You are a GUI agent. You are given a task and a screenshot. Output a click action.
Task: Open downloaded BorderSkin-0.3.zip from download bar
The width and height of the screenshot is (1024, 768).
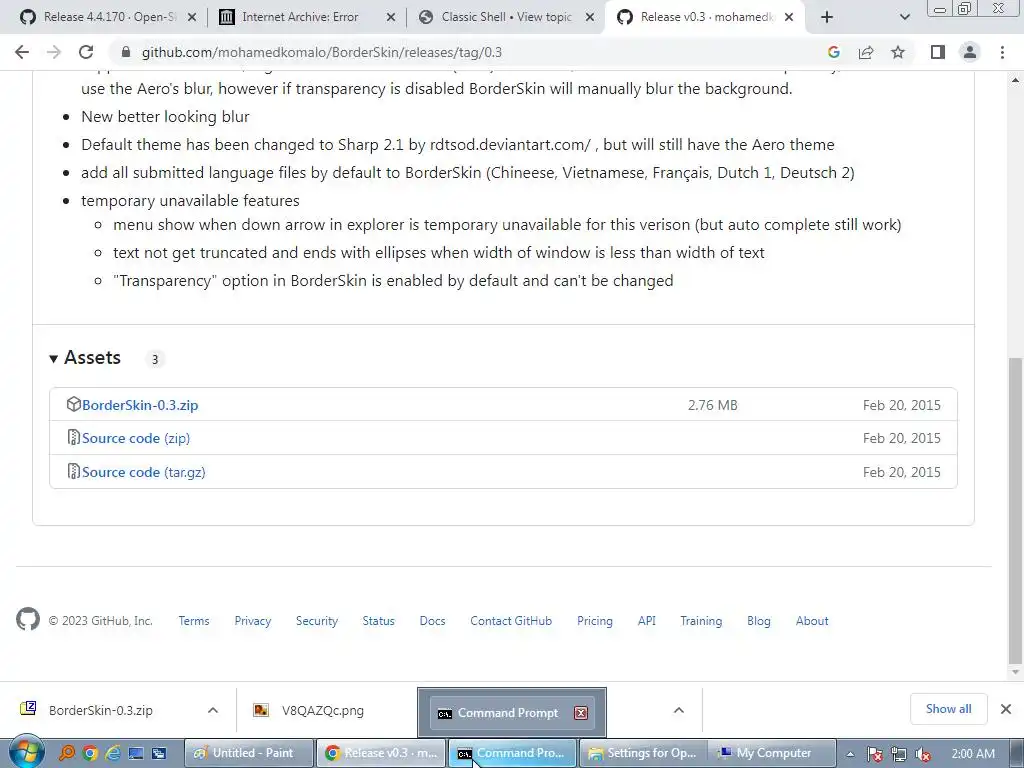tap(101, 711)
